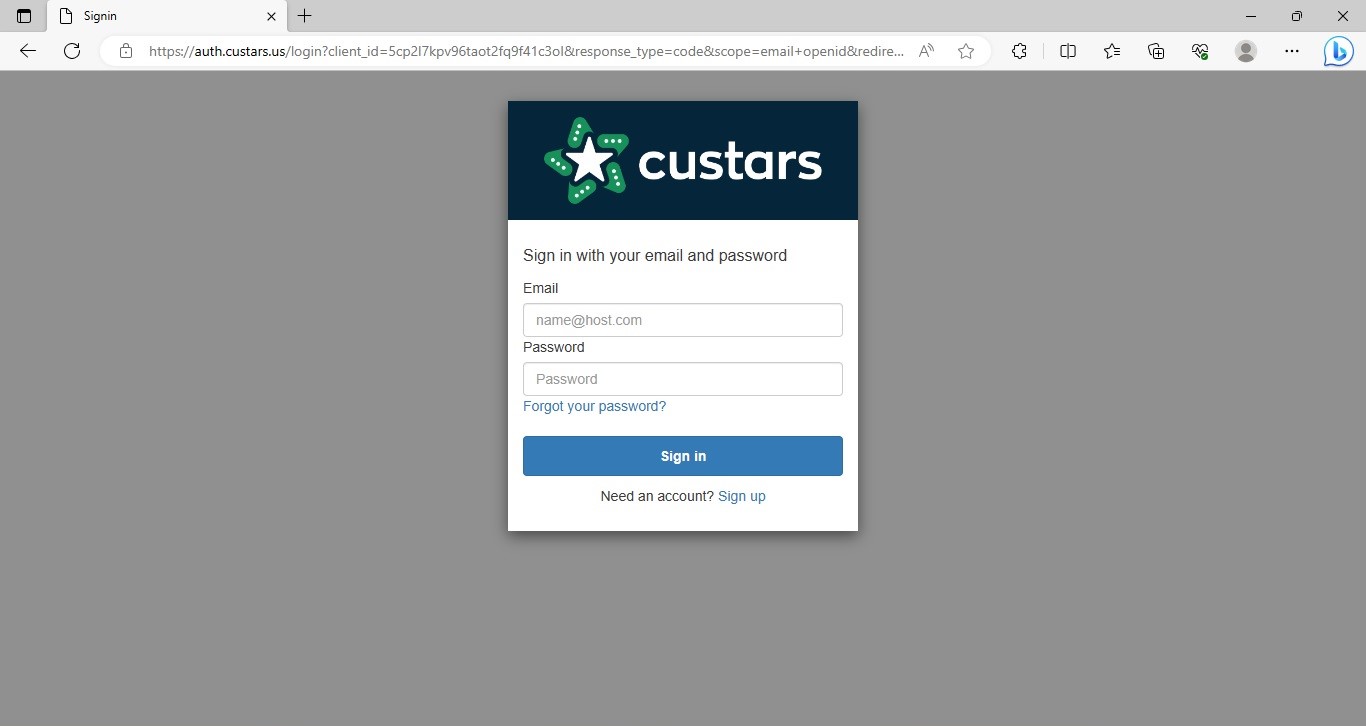This screenshot has height=726, width=1366.
Task: Open a new tab with plus
Action: click(x=305, y=16)
